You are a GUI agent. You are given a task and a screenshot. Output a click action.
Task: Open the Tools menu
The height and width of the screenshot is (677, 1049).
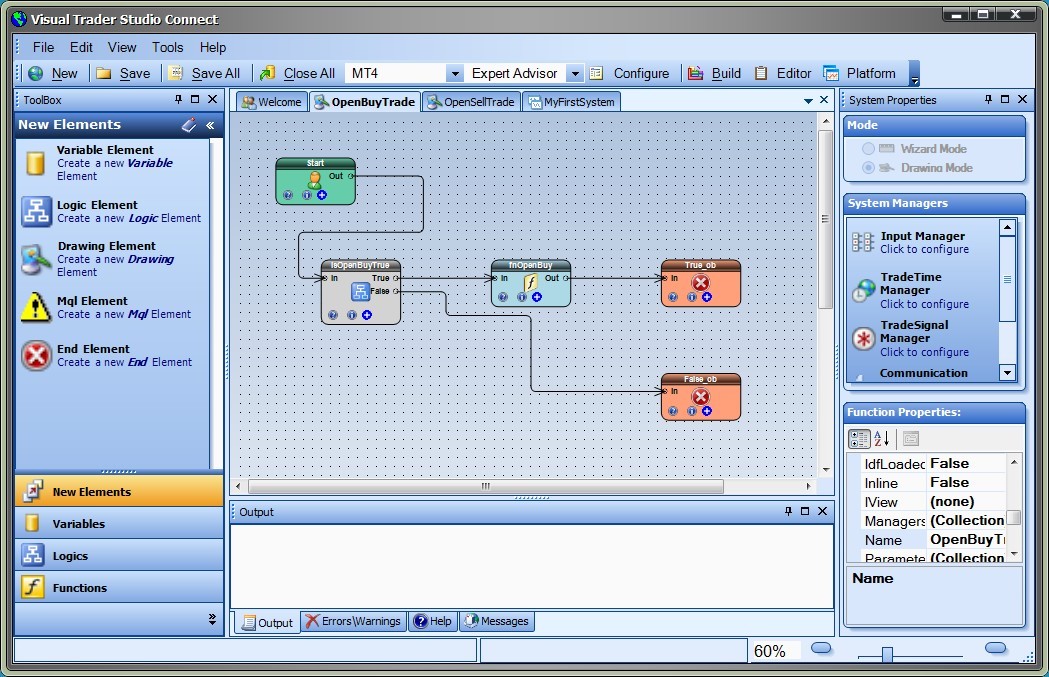pyautogui.click(x=167, y=47)
